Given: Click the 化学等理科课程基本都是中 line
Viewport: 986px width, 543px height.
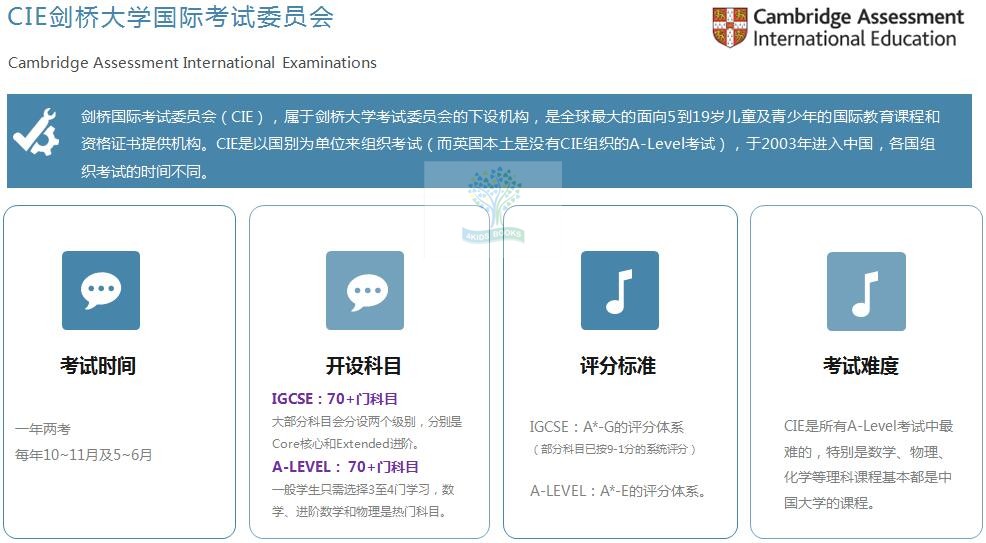Looking at the screenshot, I should (x=868, y=478).
